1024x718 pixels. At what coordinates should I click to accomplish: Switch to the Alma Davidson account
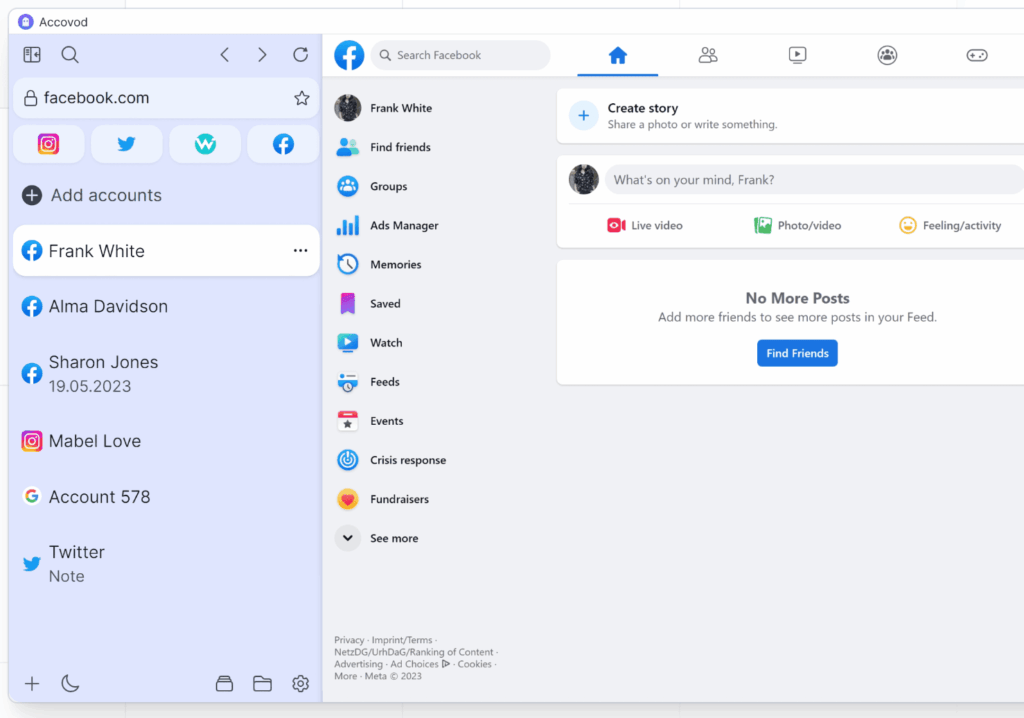166,306
